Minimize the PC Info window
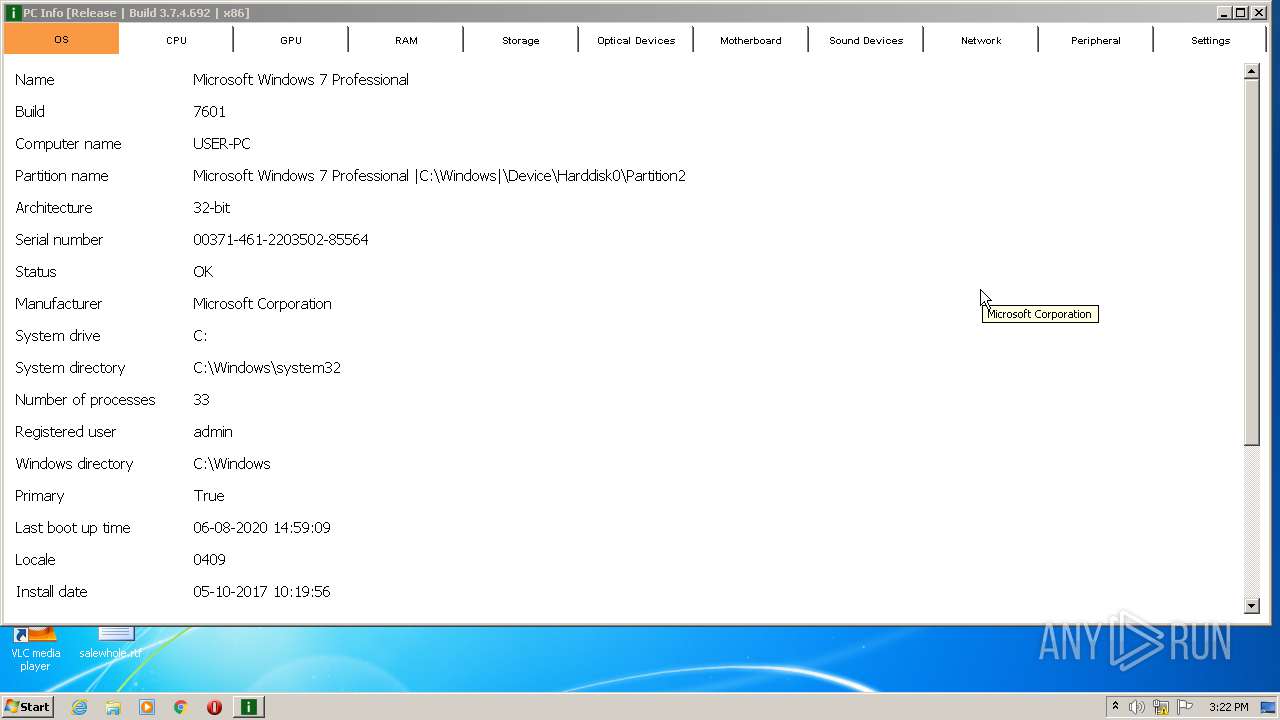This screenshot has width=1280, height=720. click(1225, 13)
